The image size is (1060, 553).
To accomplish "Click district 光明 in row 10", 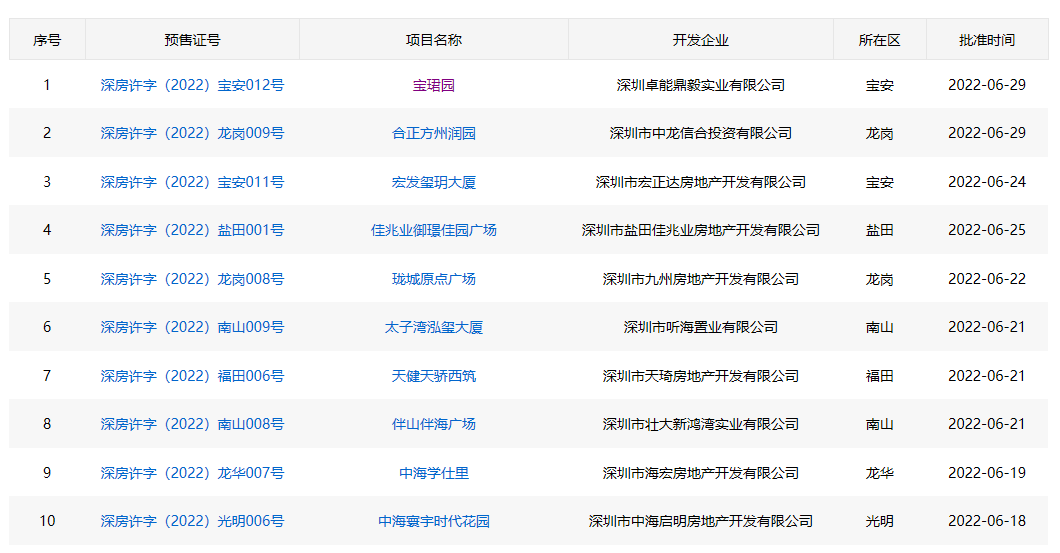I will click(x=880, y=521).
